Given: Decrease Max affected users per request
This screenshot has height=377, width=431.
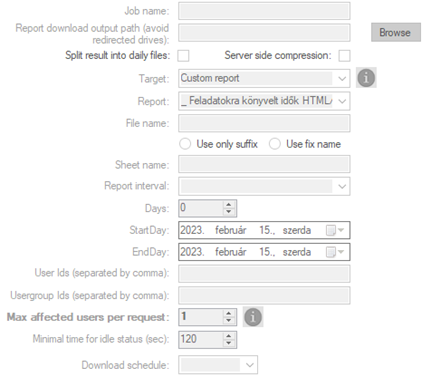Looking at the screenshot, I should pyautogui.click(x=228, y=320).
